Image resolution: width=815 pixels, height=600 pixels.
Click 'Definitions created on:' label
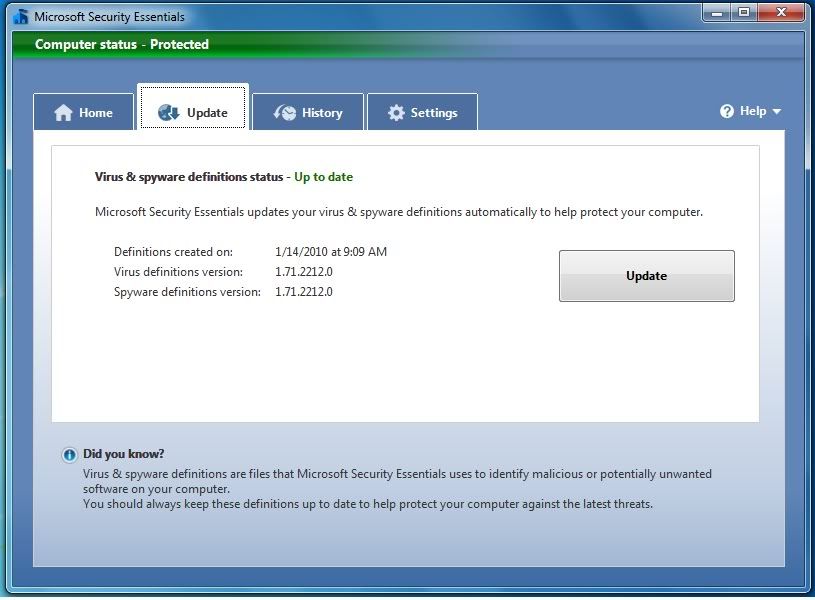tap(173, 252)
